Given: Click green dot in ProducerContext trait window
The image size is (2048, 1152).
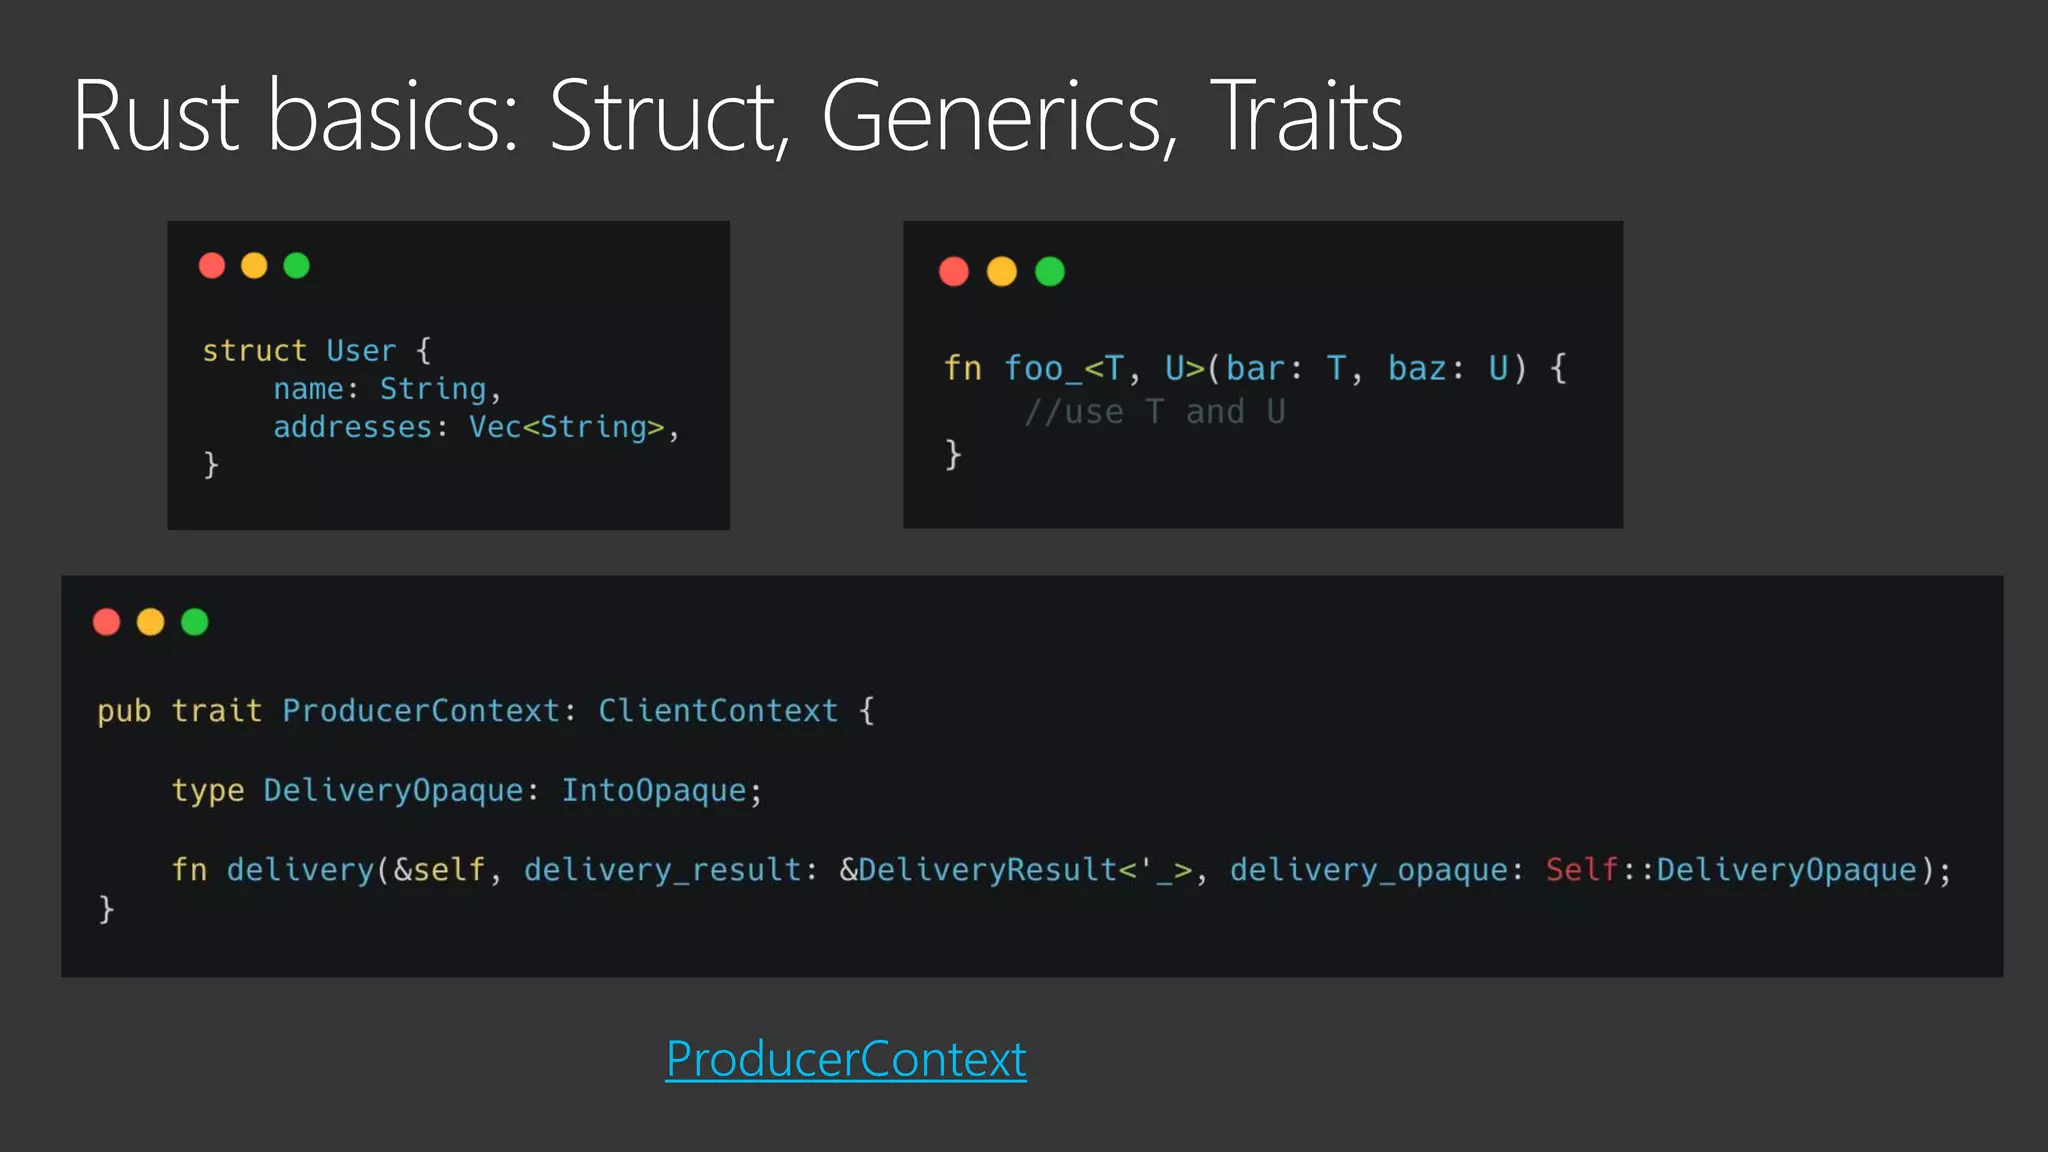Looking at the screenshot, I should click(x=195, y=622).
